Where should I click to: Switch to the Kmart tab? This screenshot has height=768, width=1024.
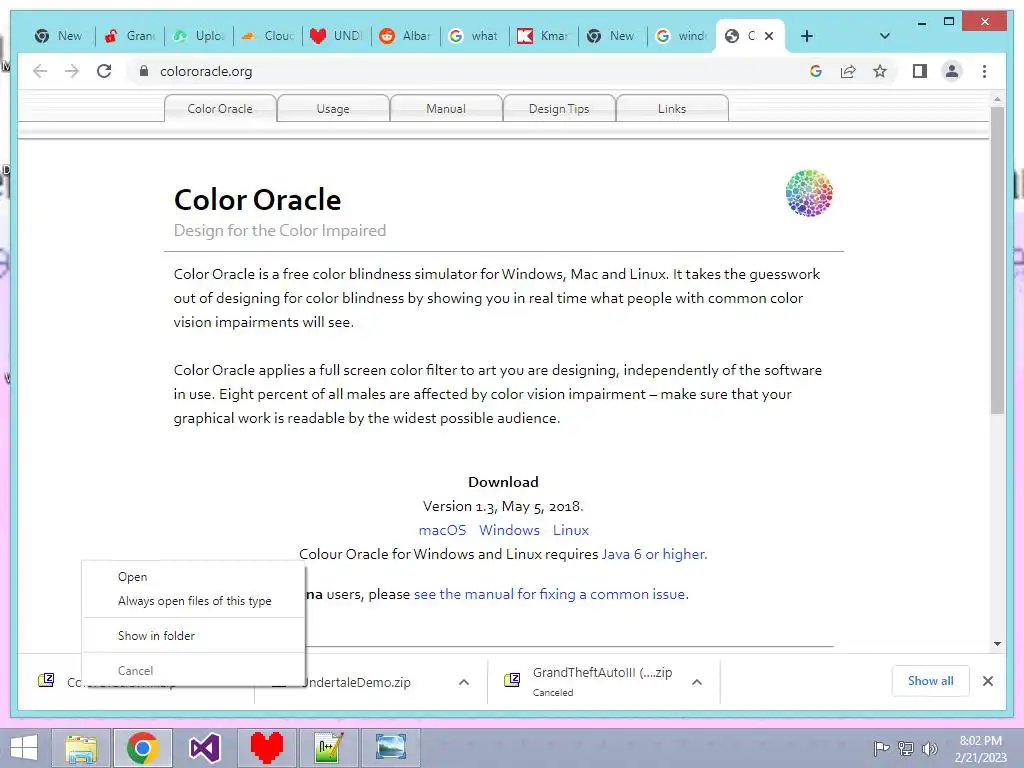click(x=544, y=36)
